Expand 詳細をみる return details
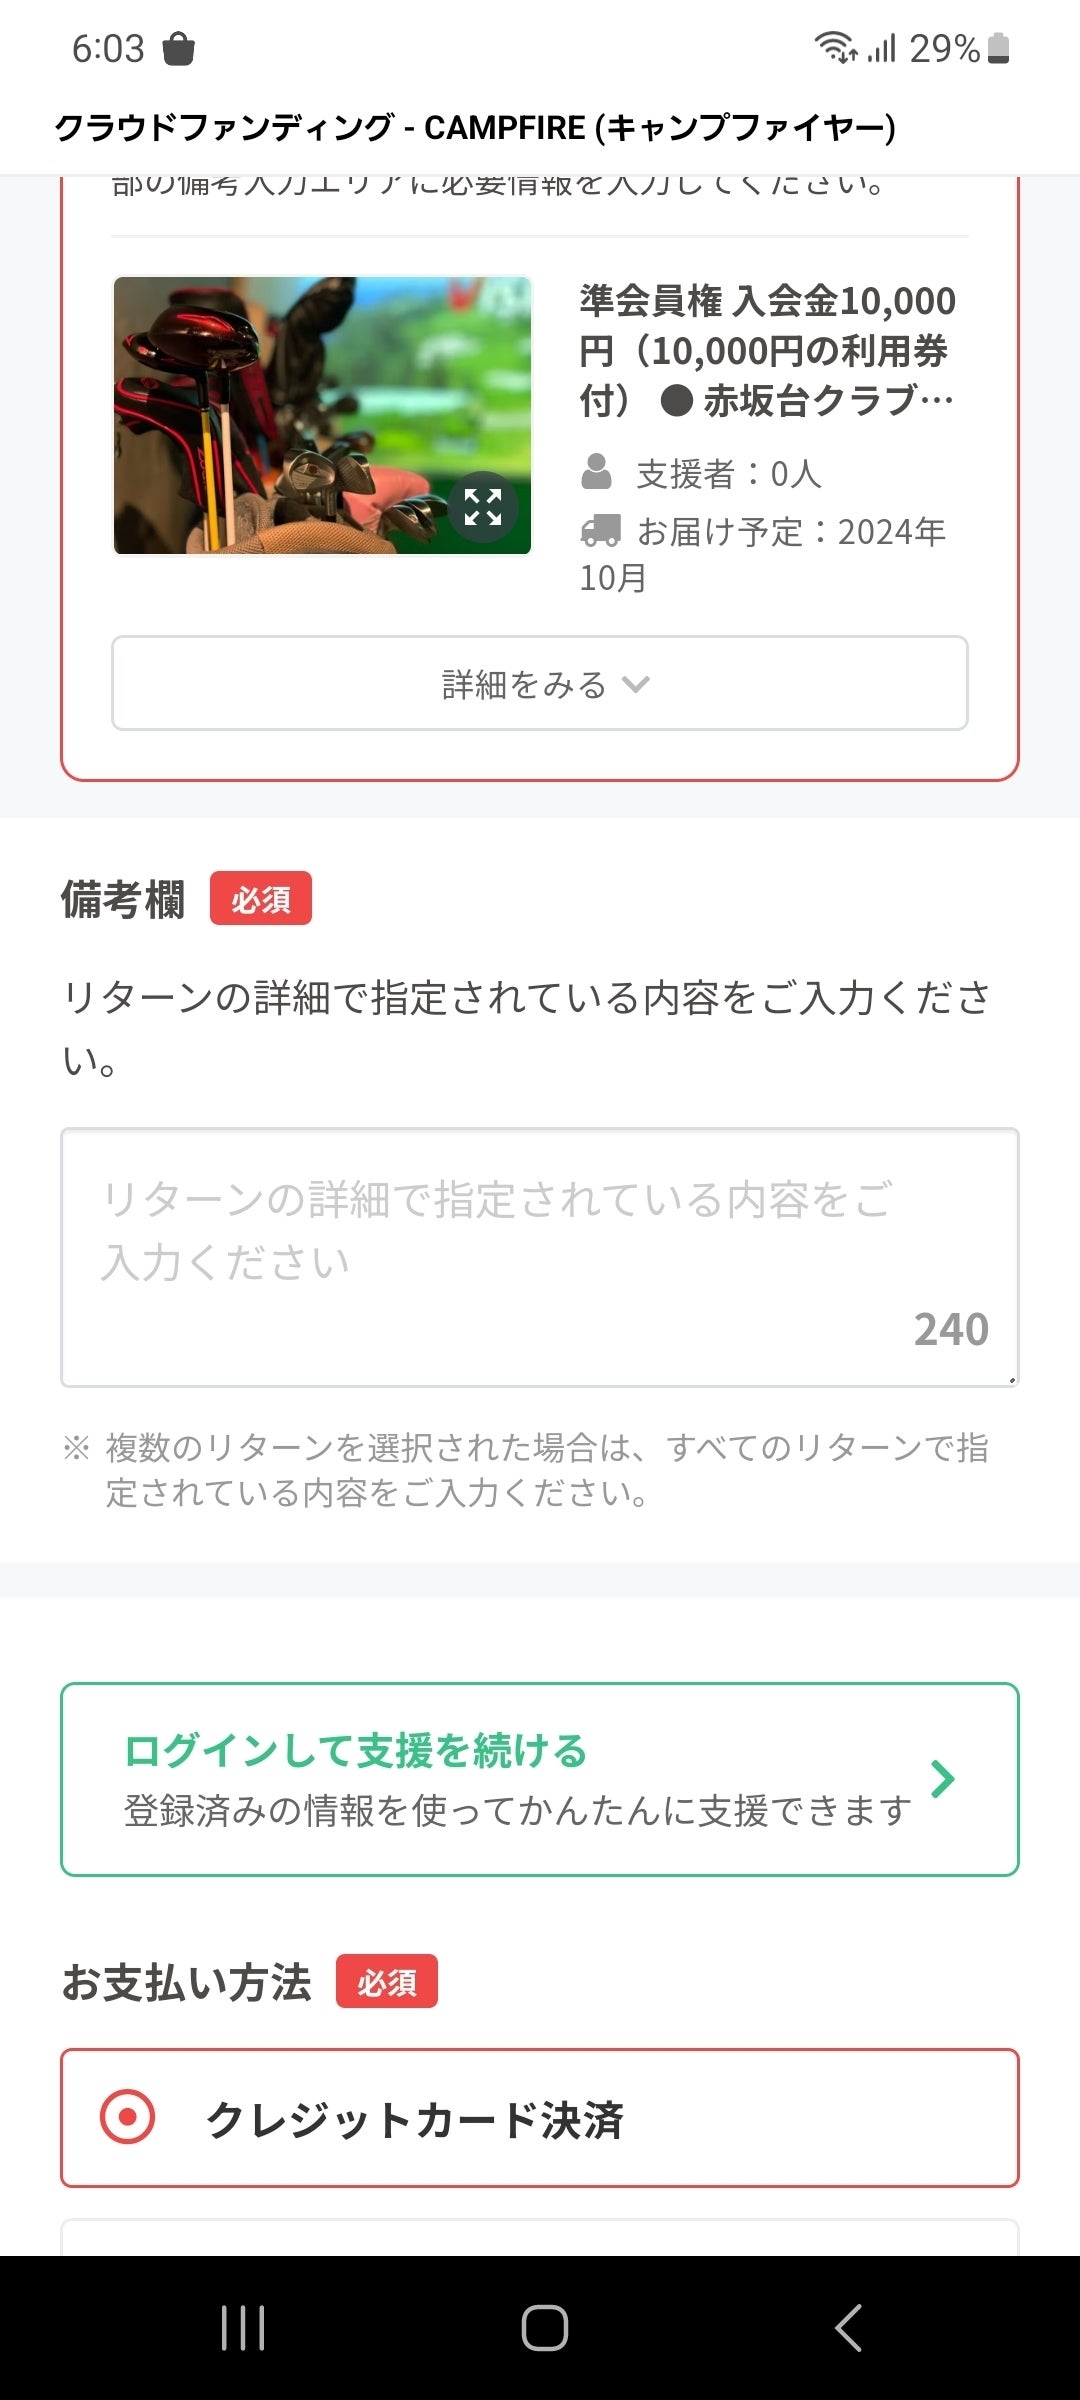Screen dimensions: 1080x2400 click(540, 684)
